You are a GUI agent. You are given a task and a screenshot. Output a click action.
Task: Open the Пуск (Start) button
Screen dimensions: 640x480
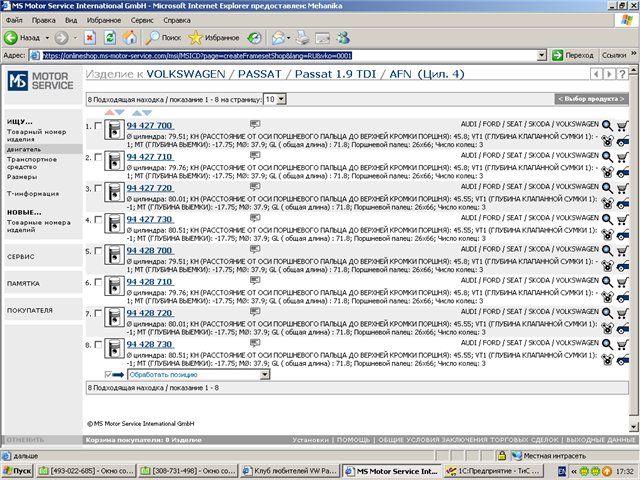tap(17, 471)
